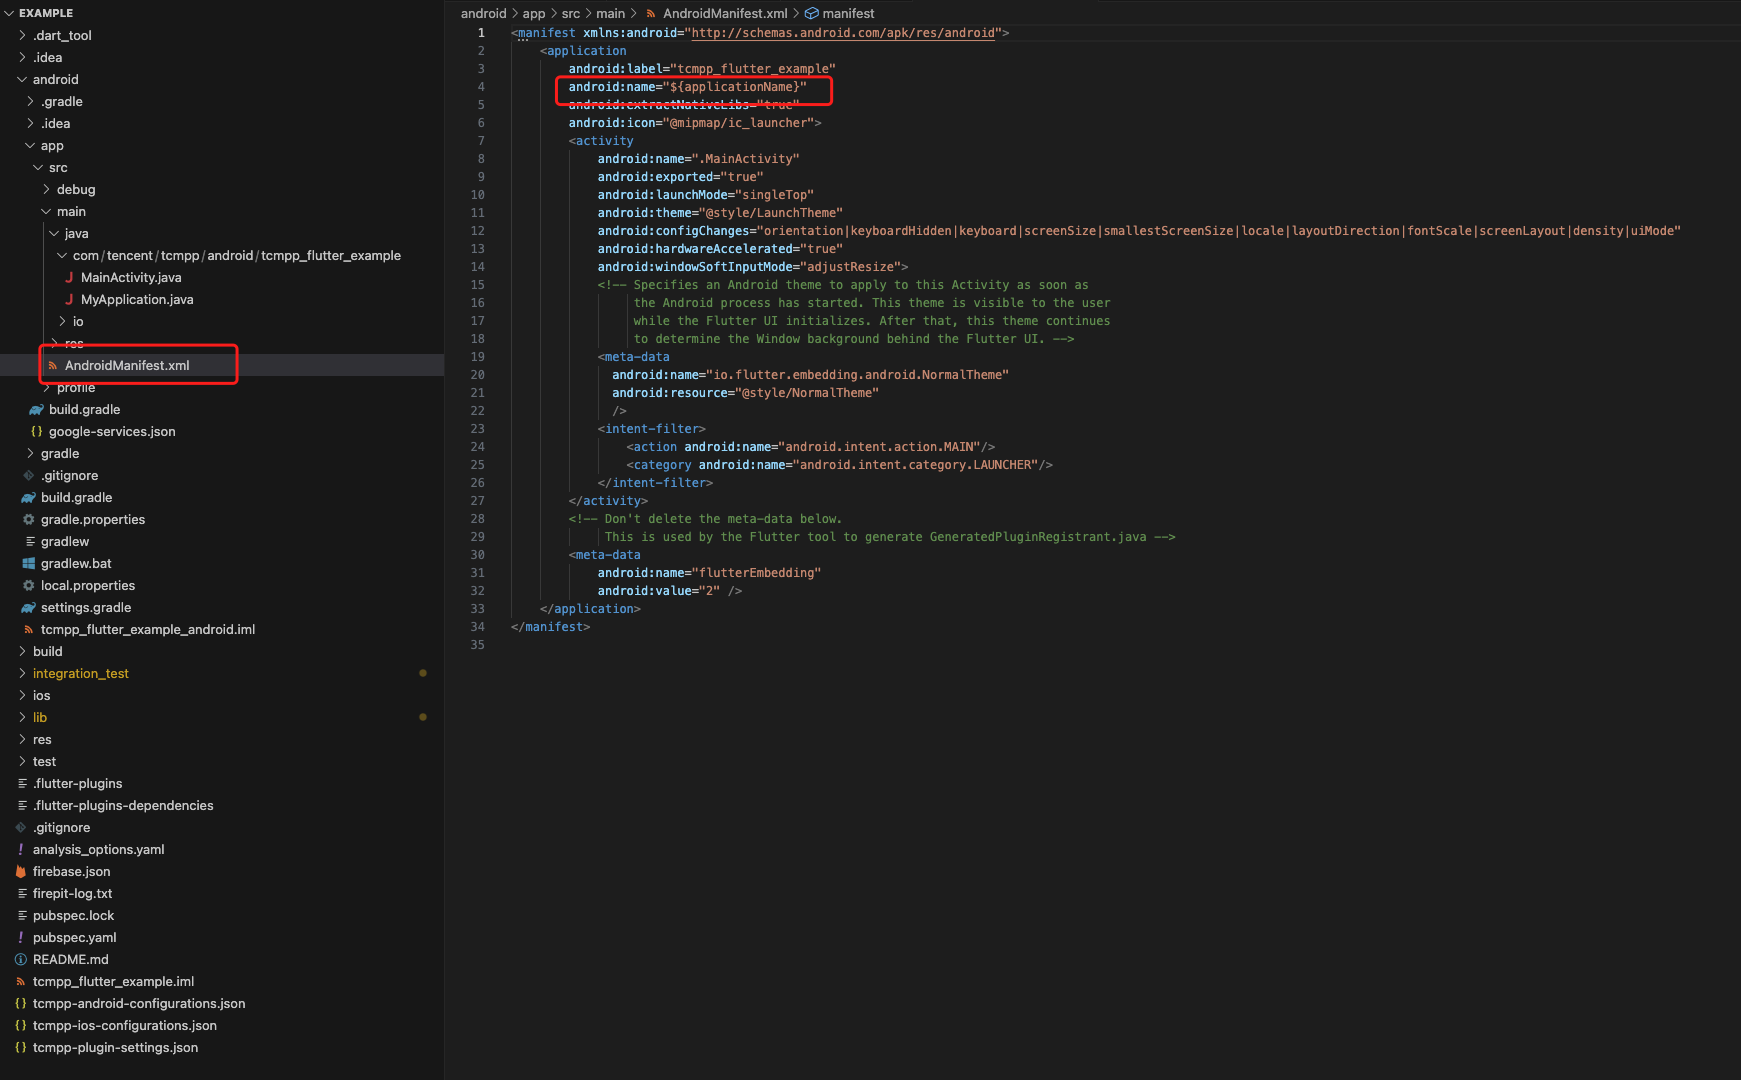Expand the debug folder
The height and width of the screenshot is (1080, 1741).
coord(46,189)
